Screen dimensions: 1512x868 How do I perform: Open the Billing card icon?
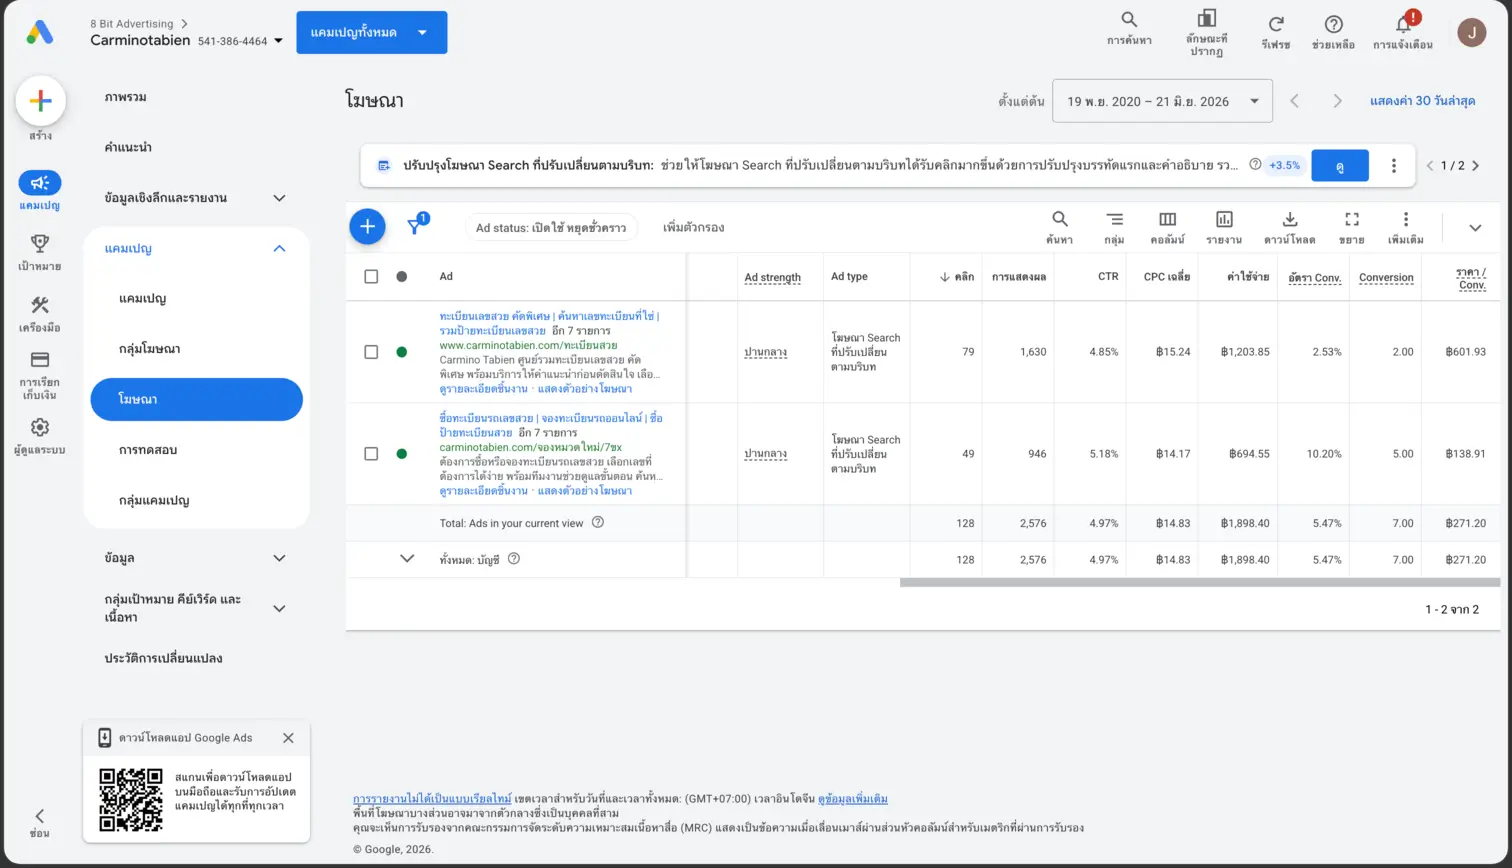(40, 359)
